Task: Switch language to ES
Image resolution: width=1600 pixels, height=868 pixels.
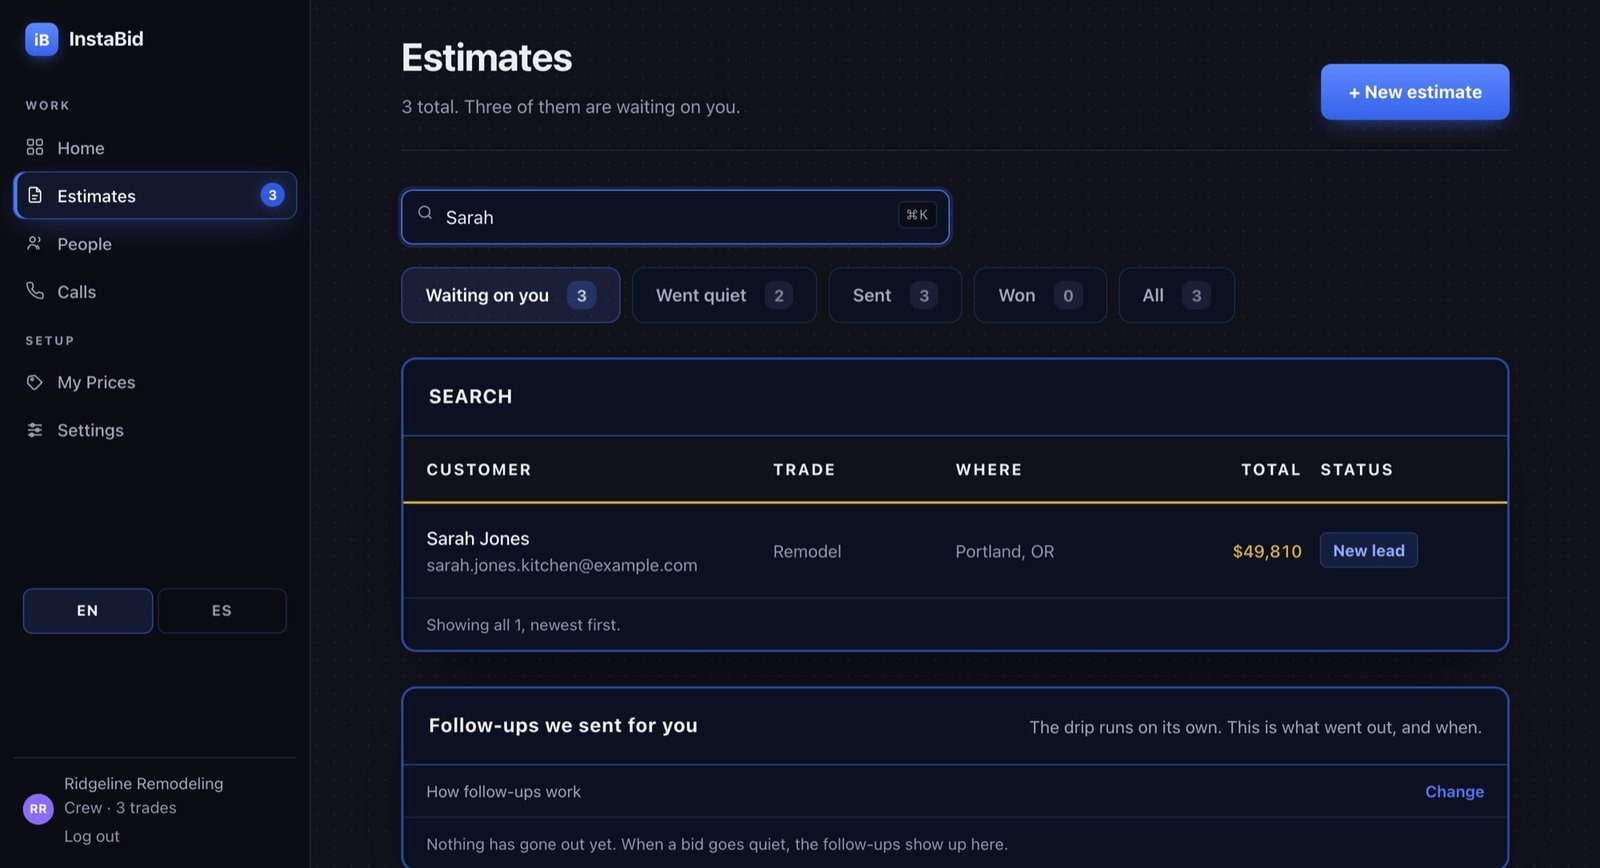Action: pos(222,611)
